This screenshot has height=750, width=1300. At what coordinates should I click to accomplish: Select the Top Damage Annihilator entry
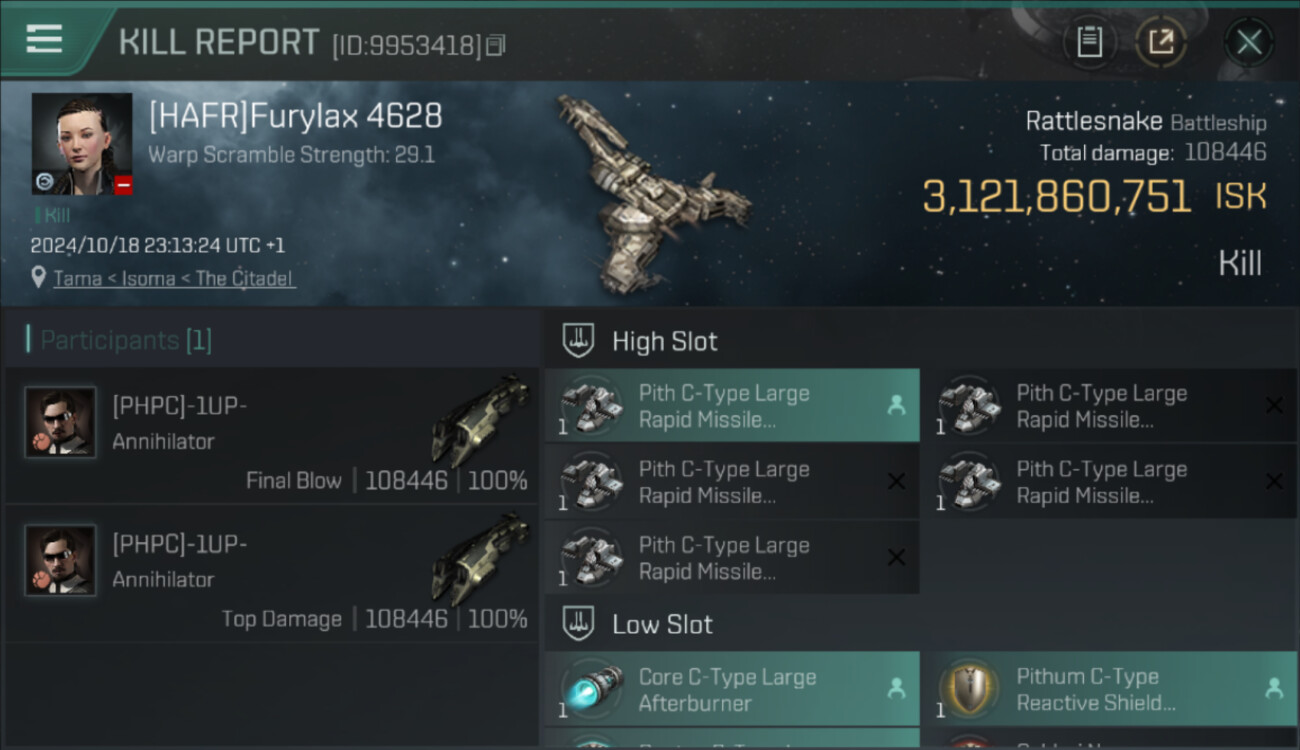271,573
